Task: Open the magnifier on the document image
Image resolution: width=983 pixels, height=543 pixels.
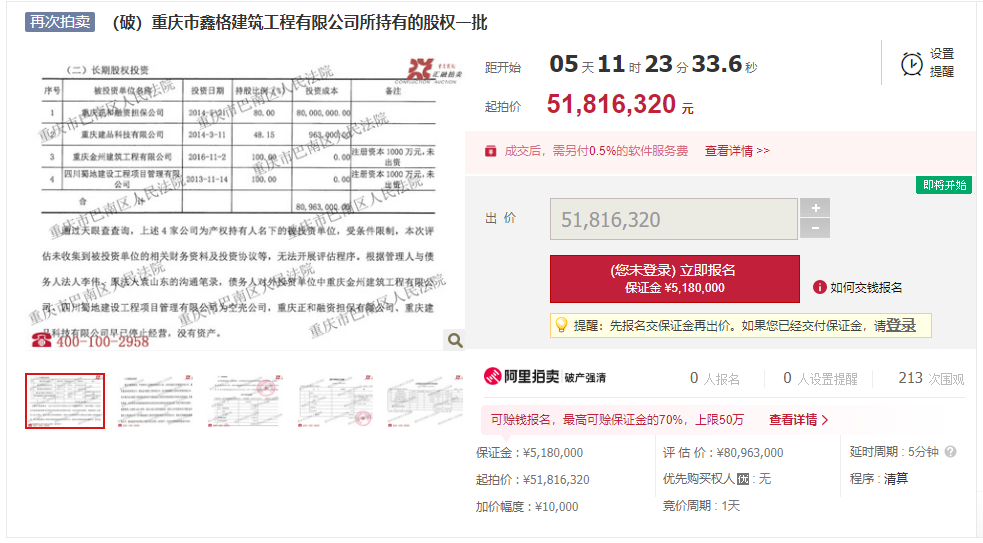Action: coord(455,340)
